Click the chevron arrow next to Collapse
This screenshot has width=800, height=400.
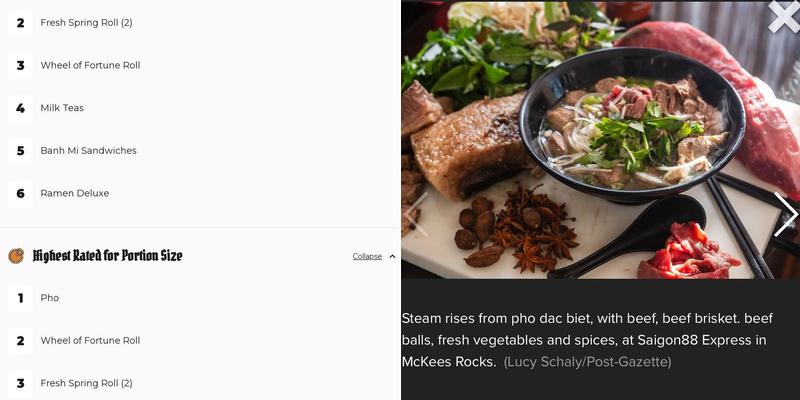click(x=392, y=256)
